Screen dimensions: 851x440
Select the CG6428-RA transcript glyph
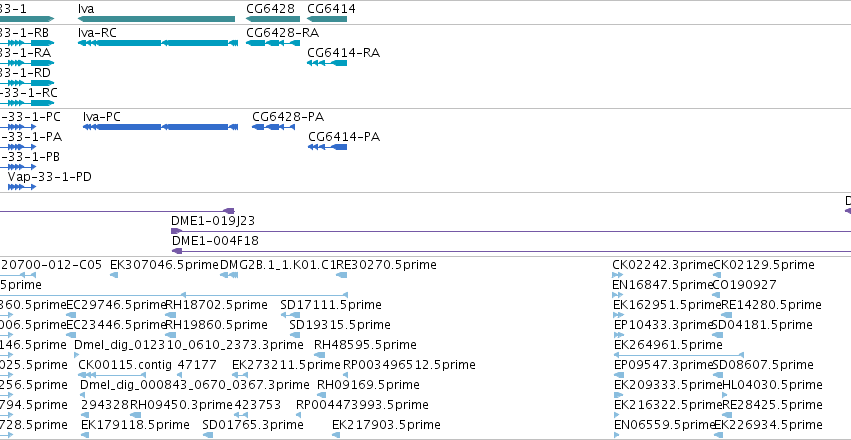[270, 43]
